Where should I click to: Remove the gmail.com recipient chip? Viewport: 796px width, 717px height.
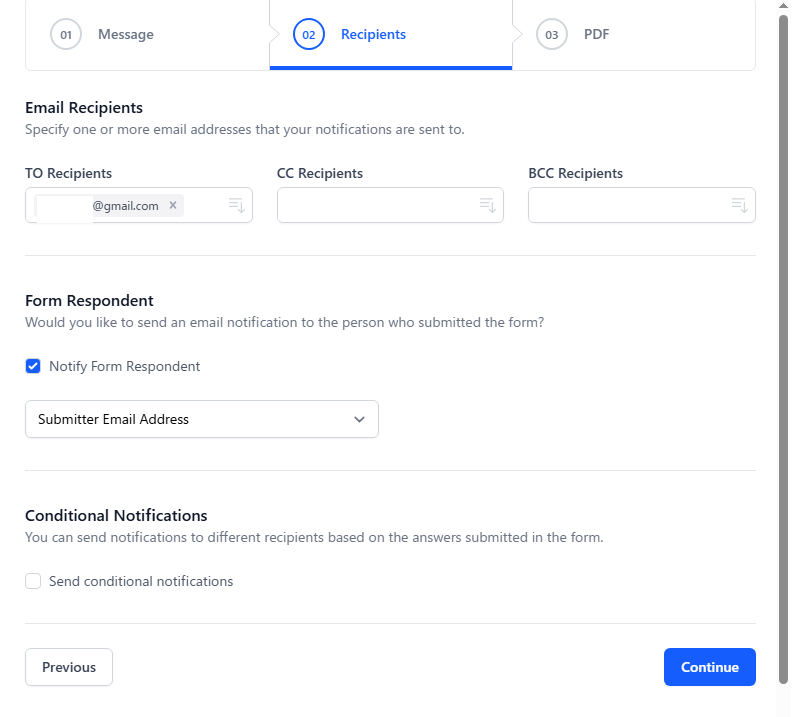(x=173, y=205)
